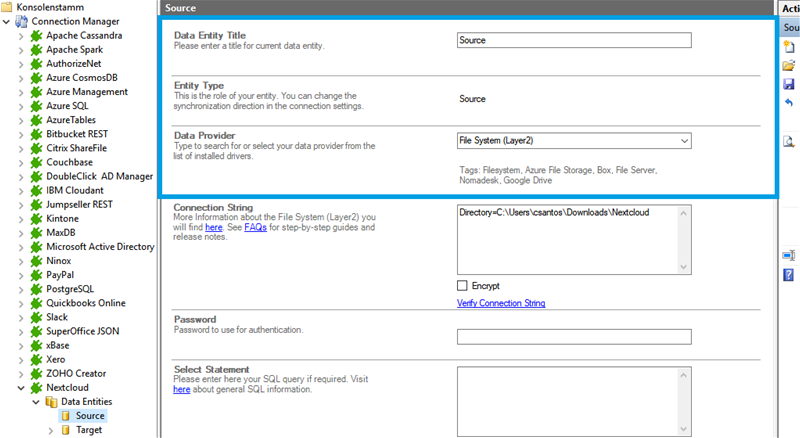Click the save disk icon in Actions pane

click(789, 85)
